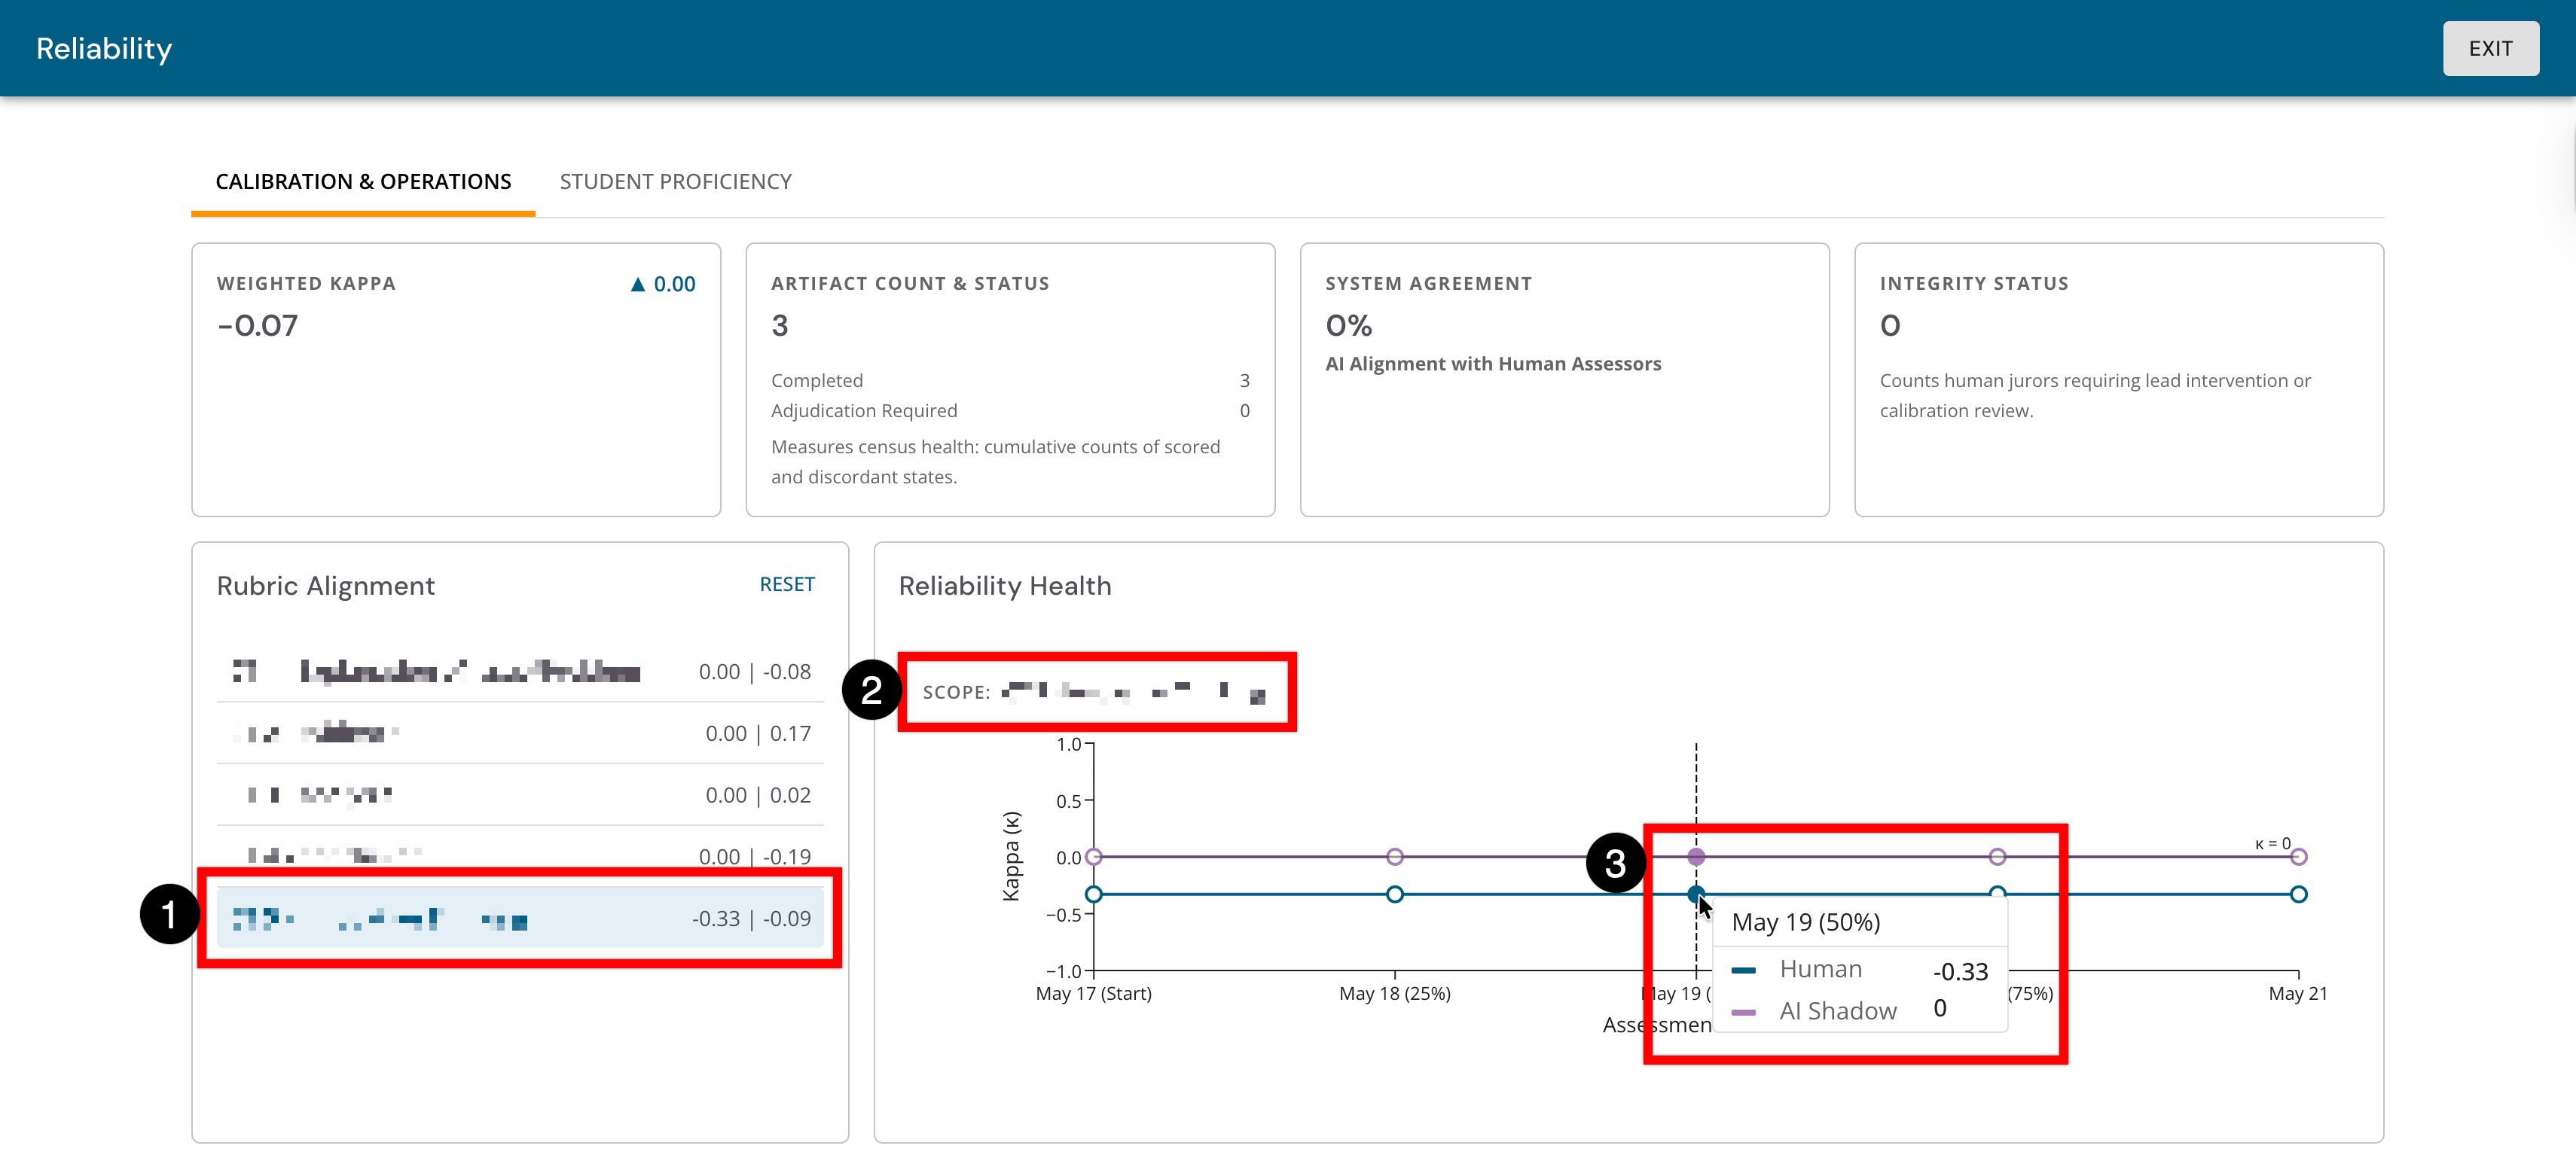The image size is (2576, 1164).
Task: Open the System Agreement card
Action: pyautogui.click(x=1564, y=380)
